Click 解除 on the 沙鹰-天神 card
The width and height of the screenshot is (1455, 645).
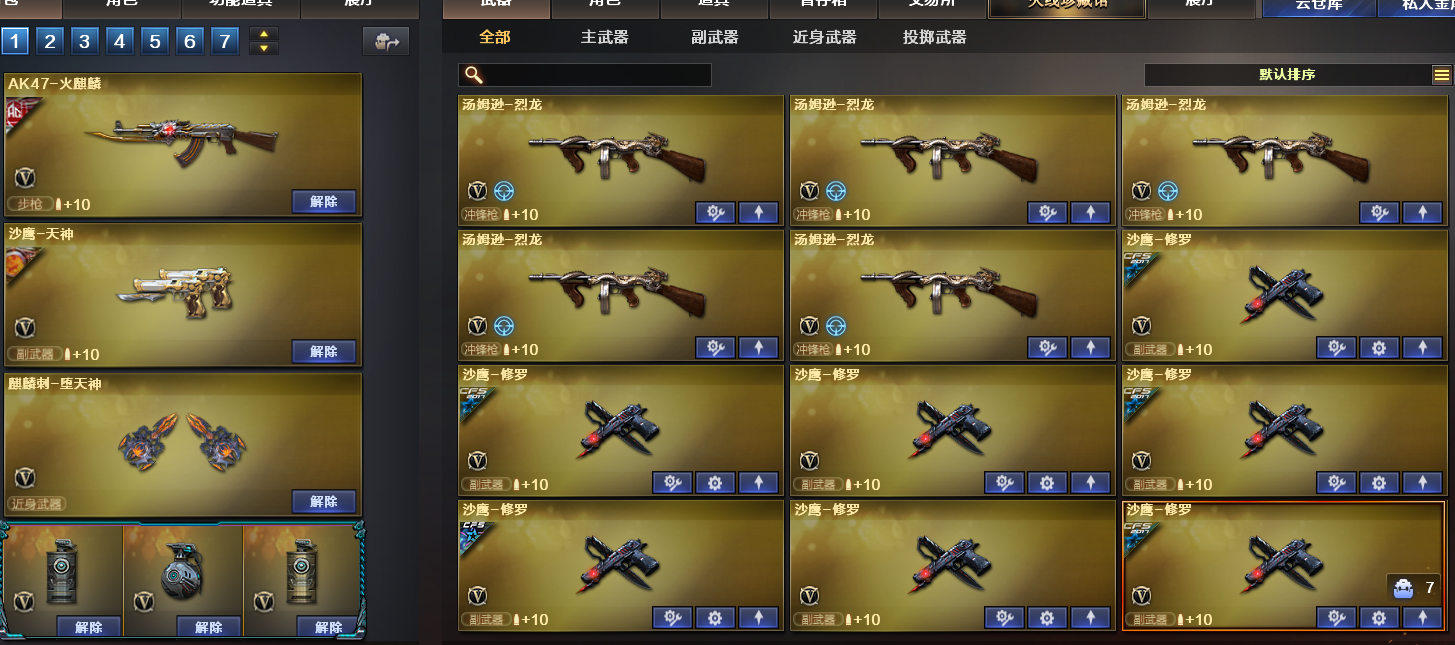[324, 351]
